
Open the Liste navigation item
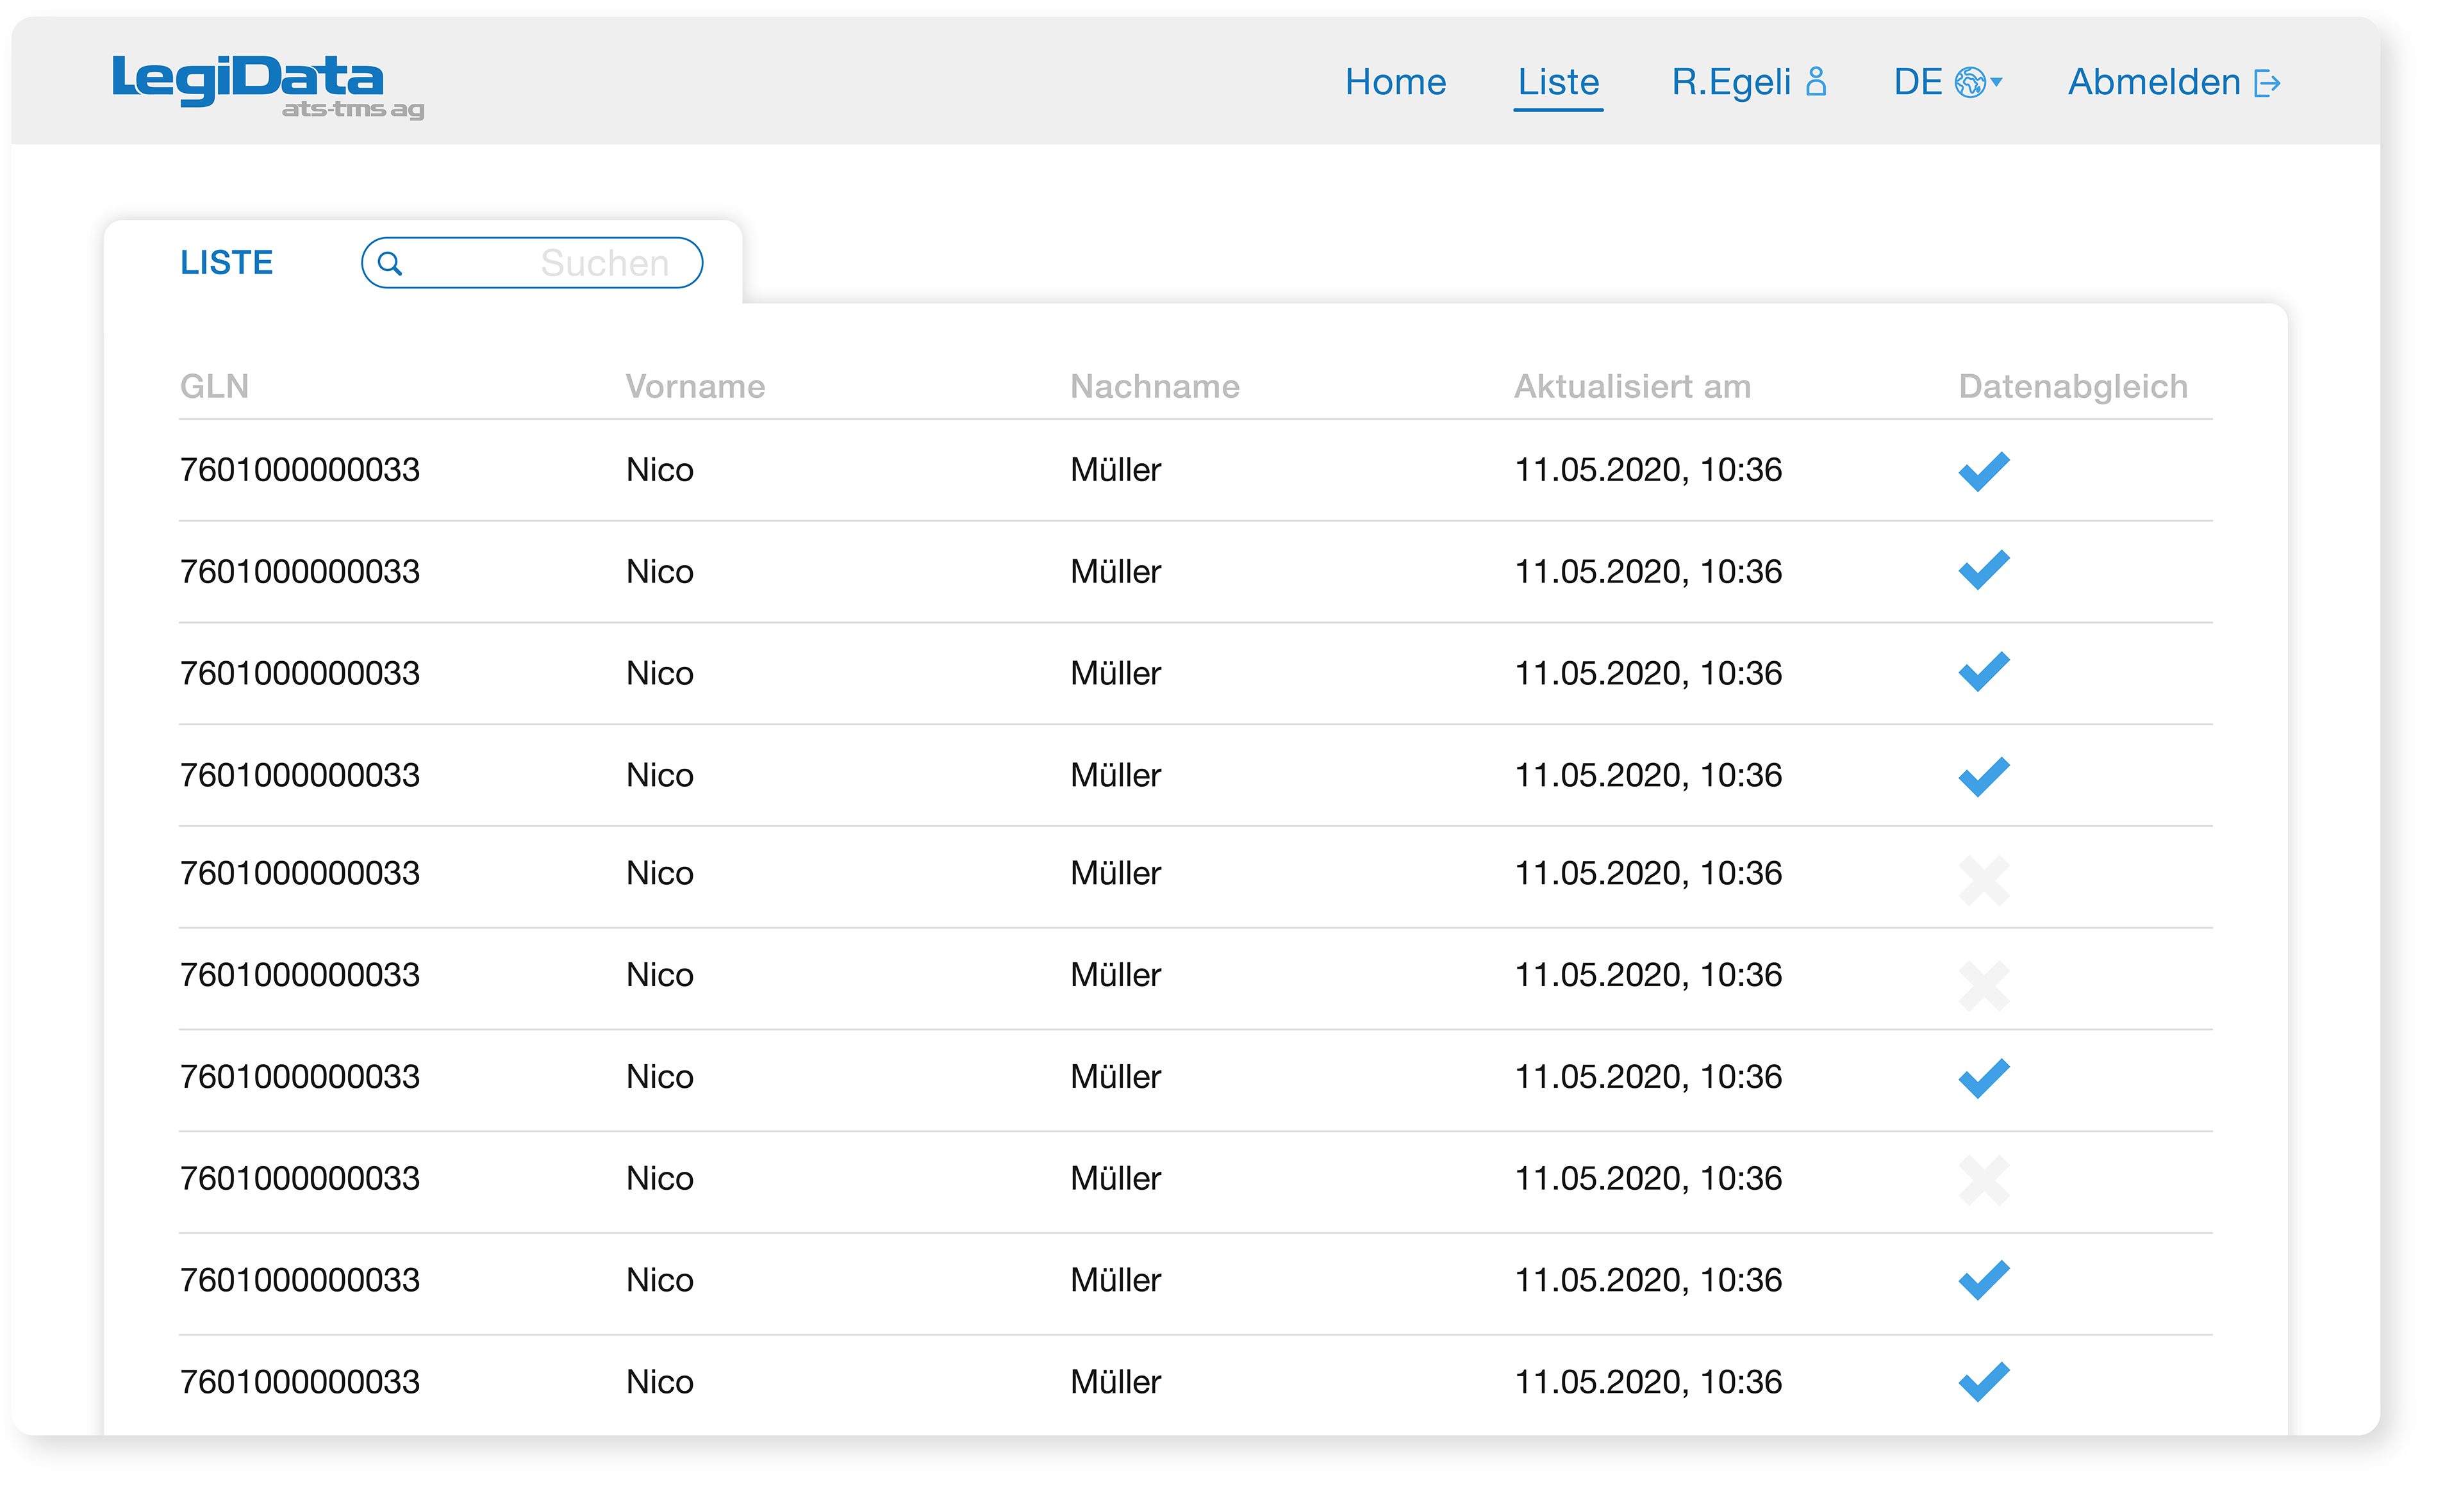pyautogui.click(x=1558, y=82)
